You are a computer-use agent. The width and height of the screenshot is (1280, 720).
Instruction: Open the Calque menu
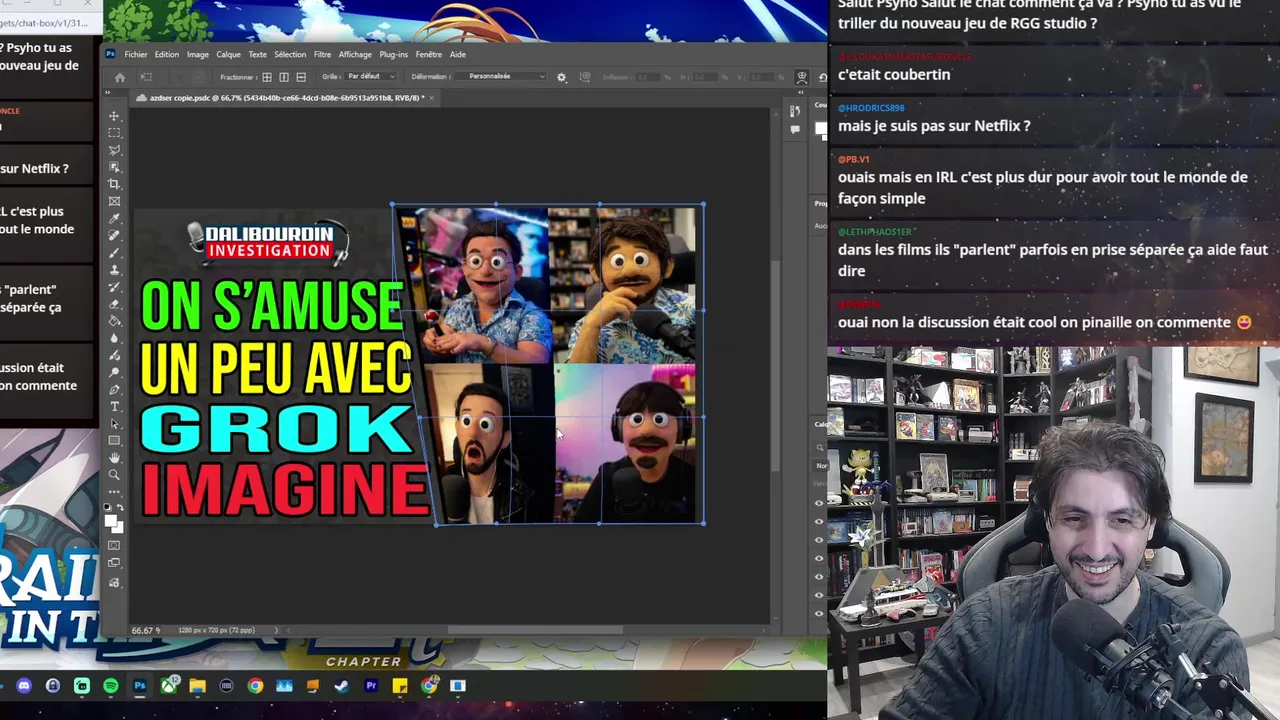229,55
